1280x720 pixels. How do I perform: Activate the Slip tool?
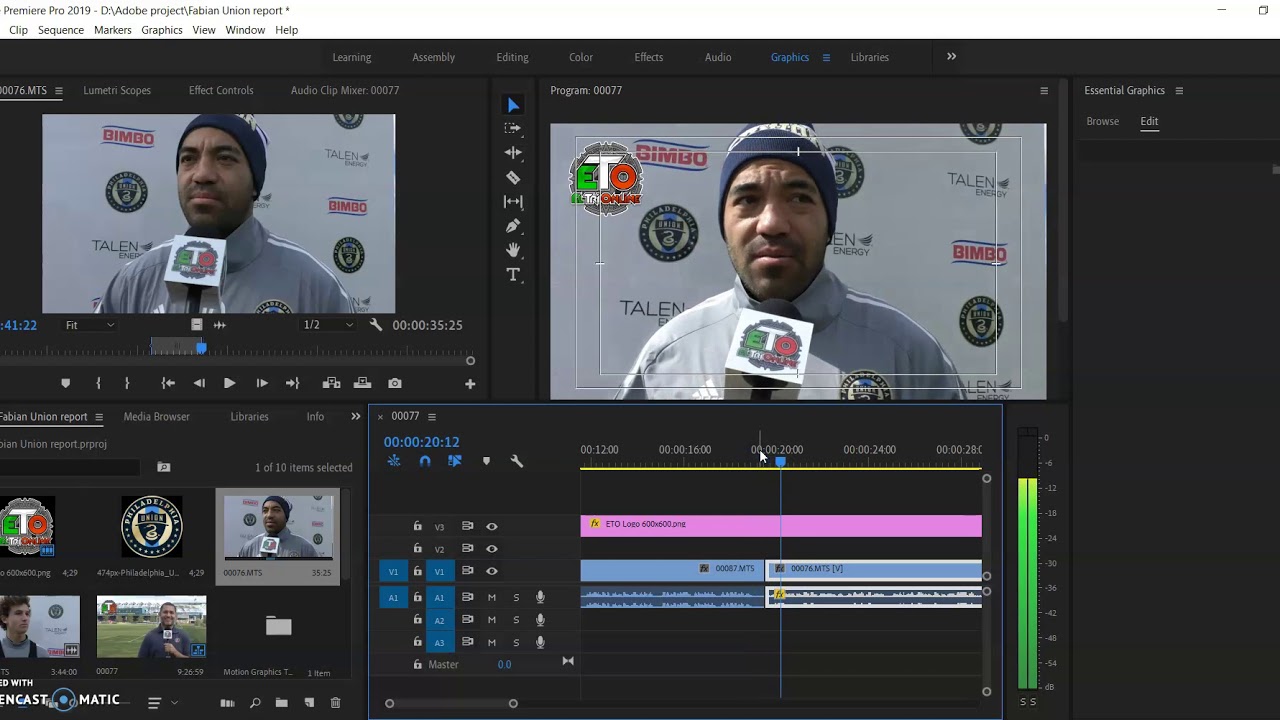point(513,201)
